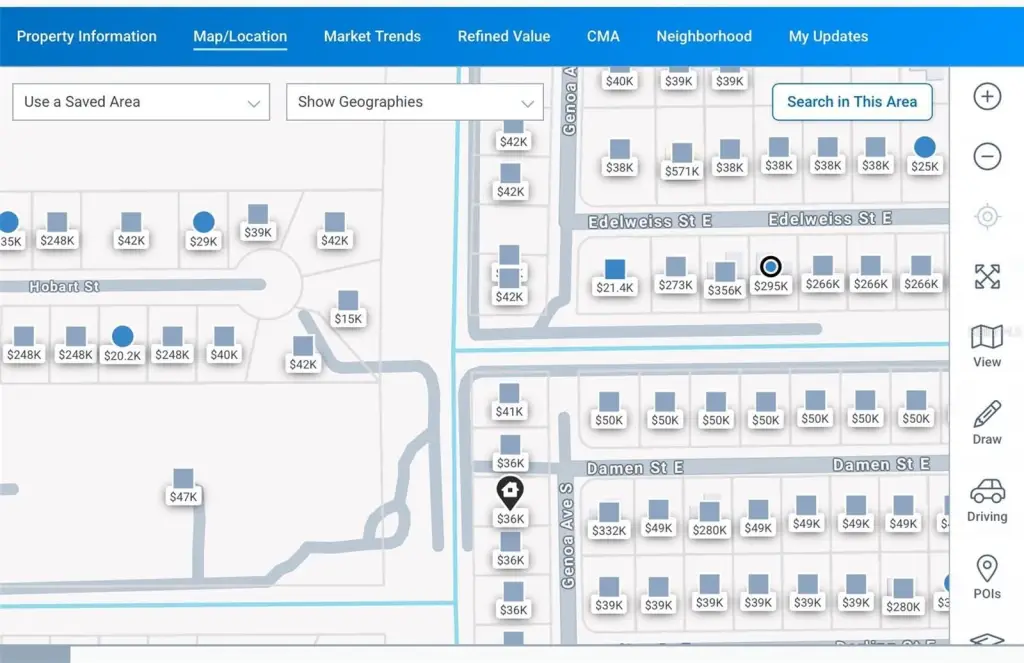The image size is (1024, 663).
Task: Expand the Show Geographies dropdown
Action: (x=415, y=102)
